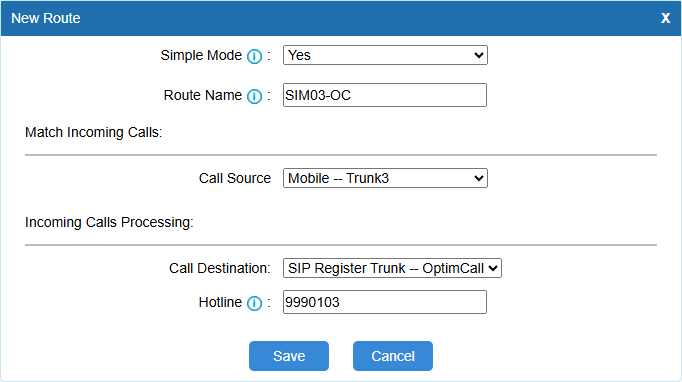Click the divider line under Incoming Calls Processing
This screenshot has height=382, width=682.
click(341, 245)
